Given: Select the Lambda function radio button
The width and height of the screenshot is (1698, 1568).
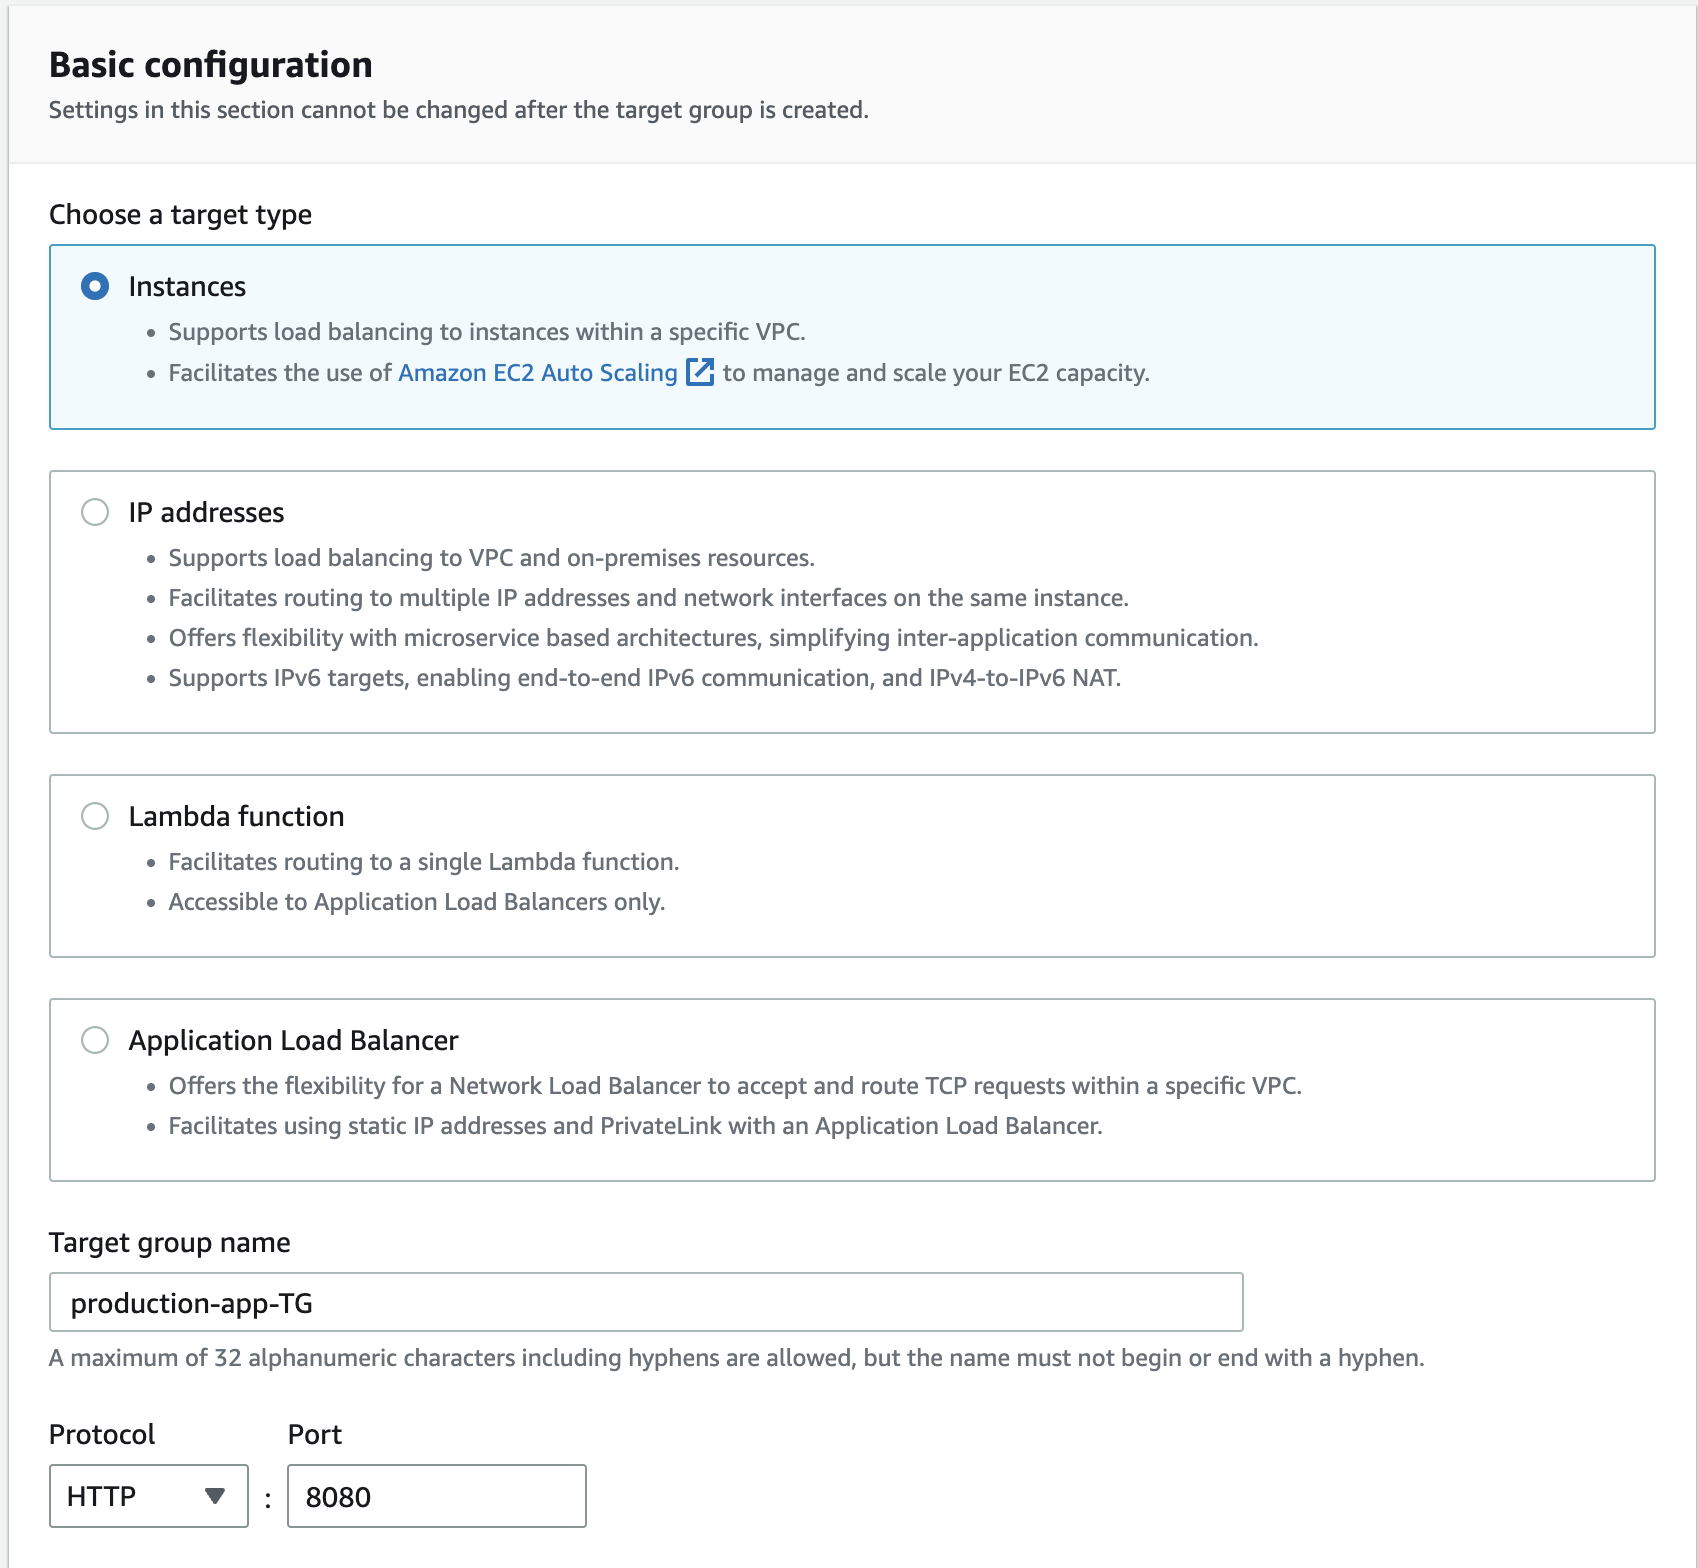Looking at the screenshot, I should point(95,817).
